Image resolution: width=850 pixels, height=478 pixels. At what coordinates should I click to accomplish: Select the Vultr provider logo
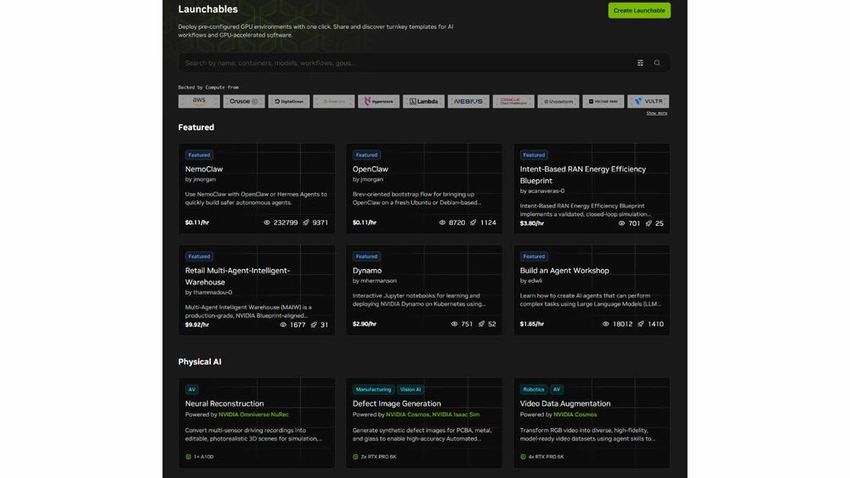pyautogui.click(x=648, y=101)
